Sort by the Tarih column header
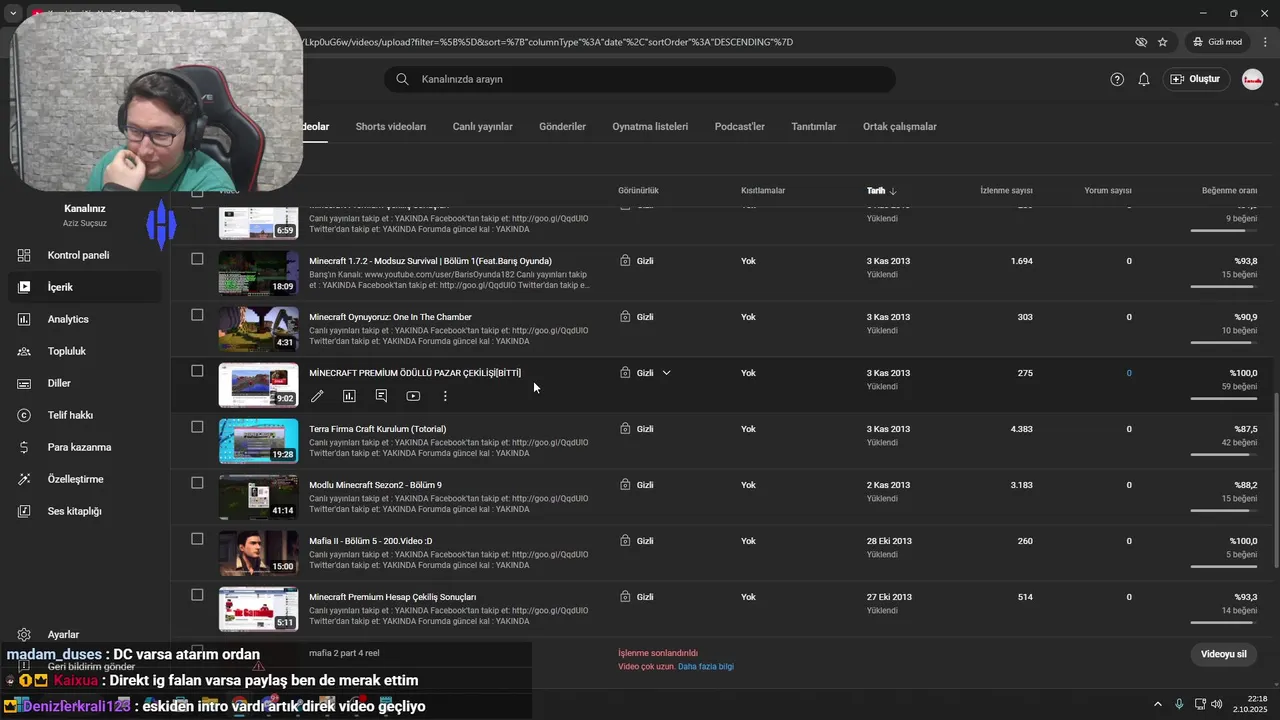 pos(876,191)
